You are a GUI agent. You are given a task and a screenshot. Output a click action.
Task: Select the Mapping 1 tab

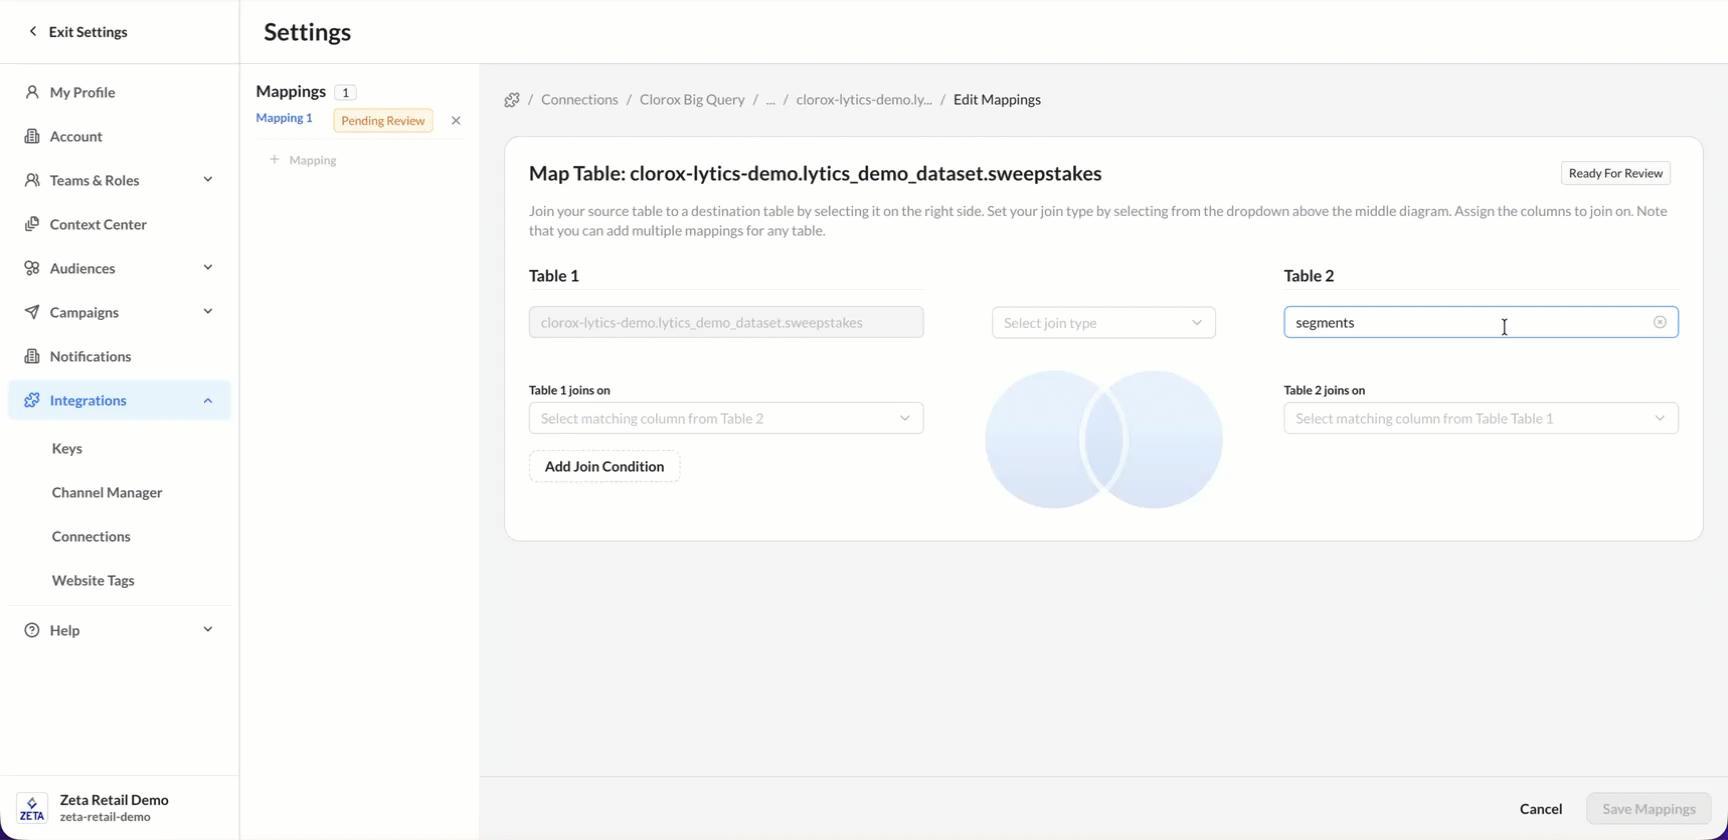coord(284,118)
